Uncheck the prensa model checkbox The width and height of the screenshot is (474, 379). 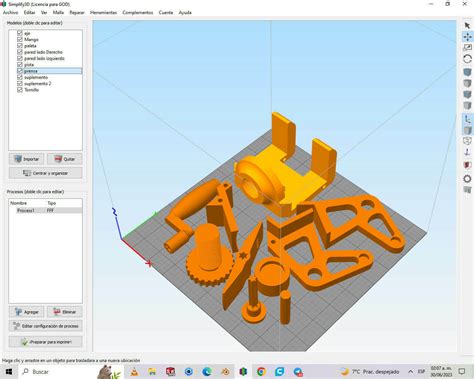(x=20, y=71)
